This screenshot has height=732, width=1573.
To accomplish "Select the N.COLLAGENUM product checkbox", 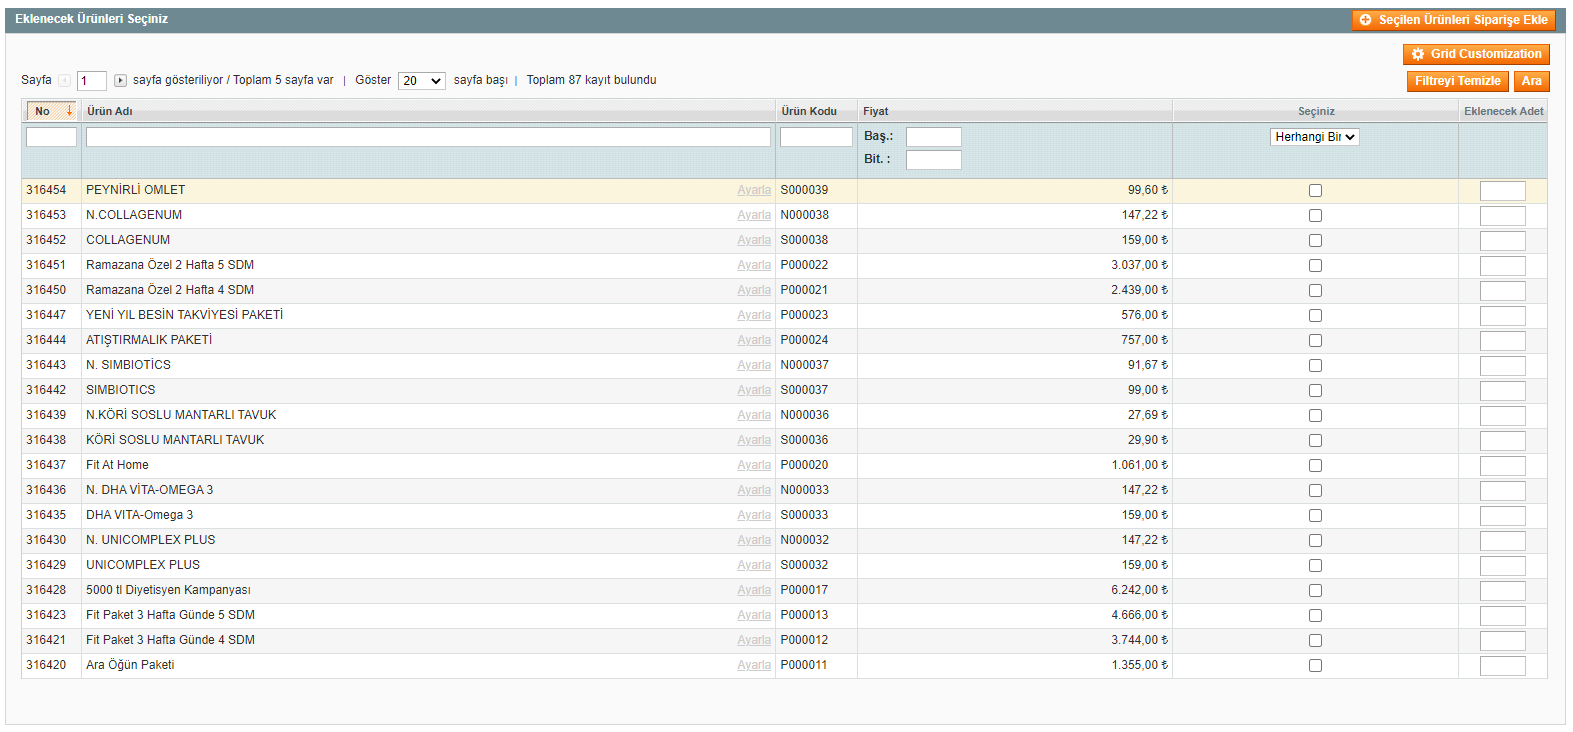I will point(1315,215).
